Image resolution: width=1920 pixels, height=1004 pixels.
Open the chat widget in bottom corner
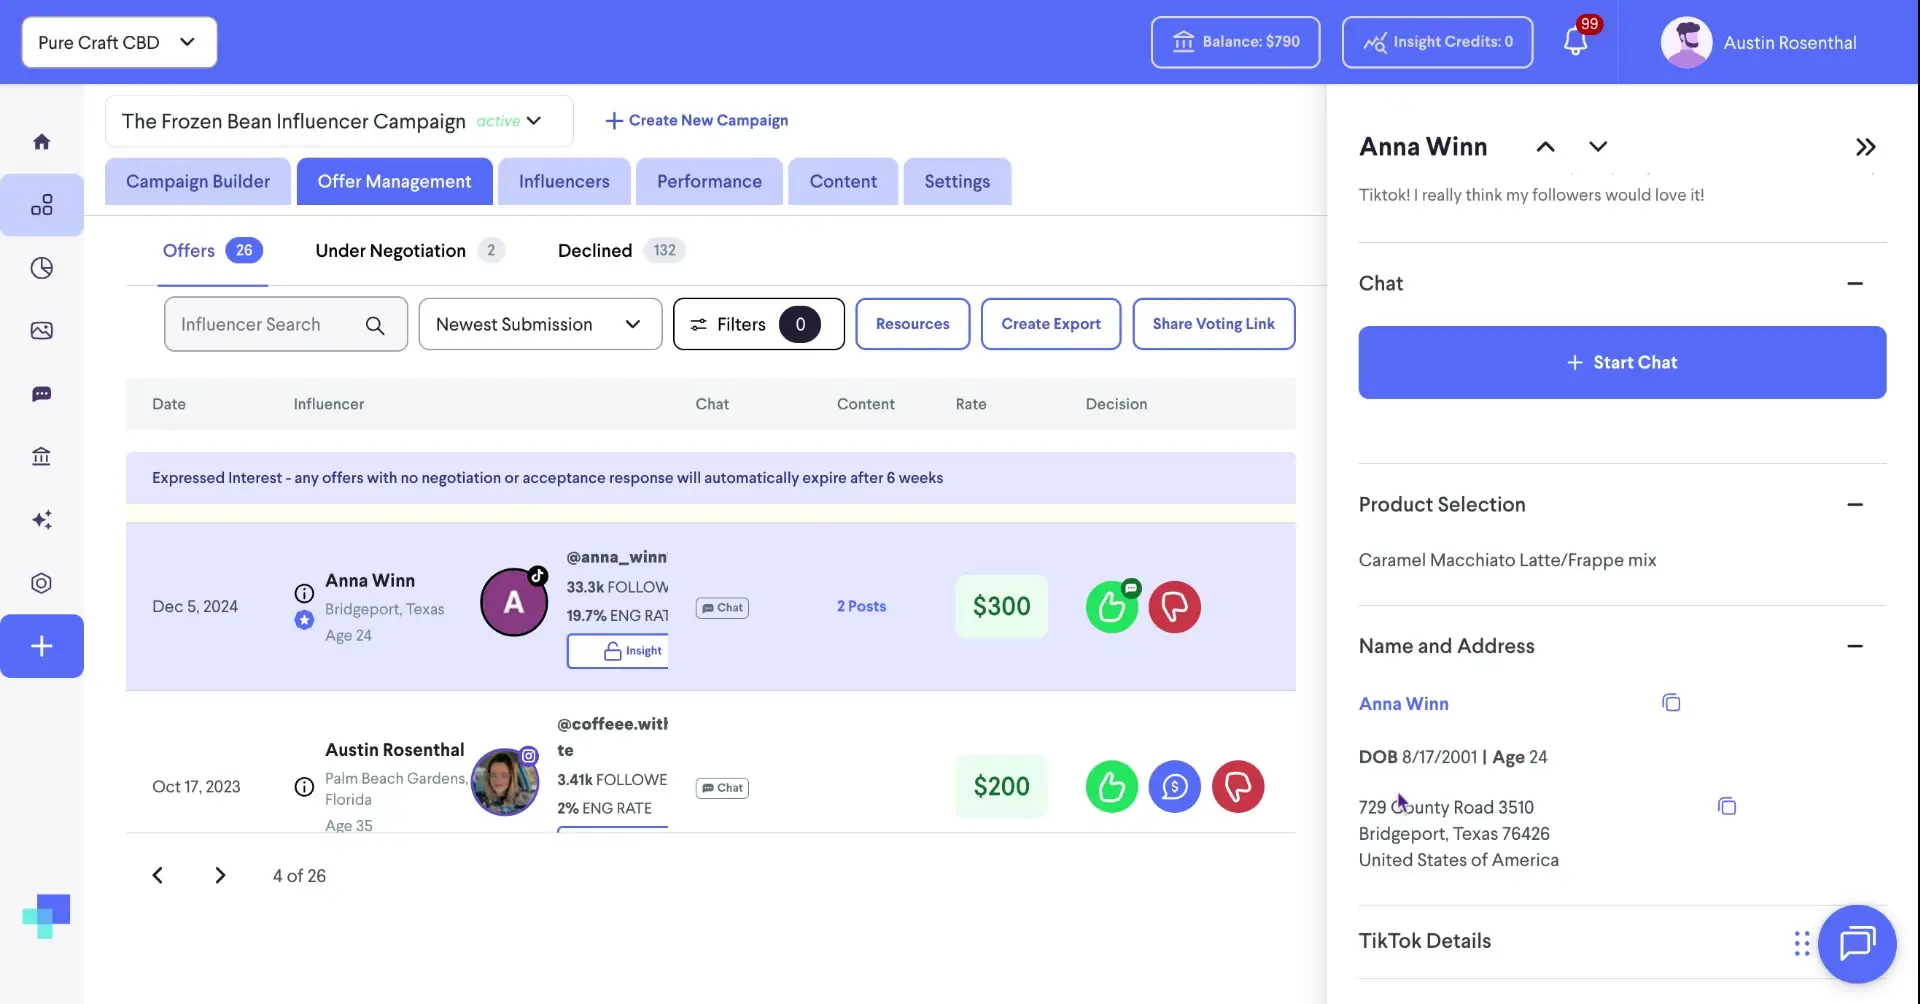(x=1857, y=943)
